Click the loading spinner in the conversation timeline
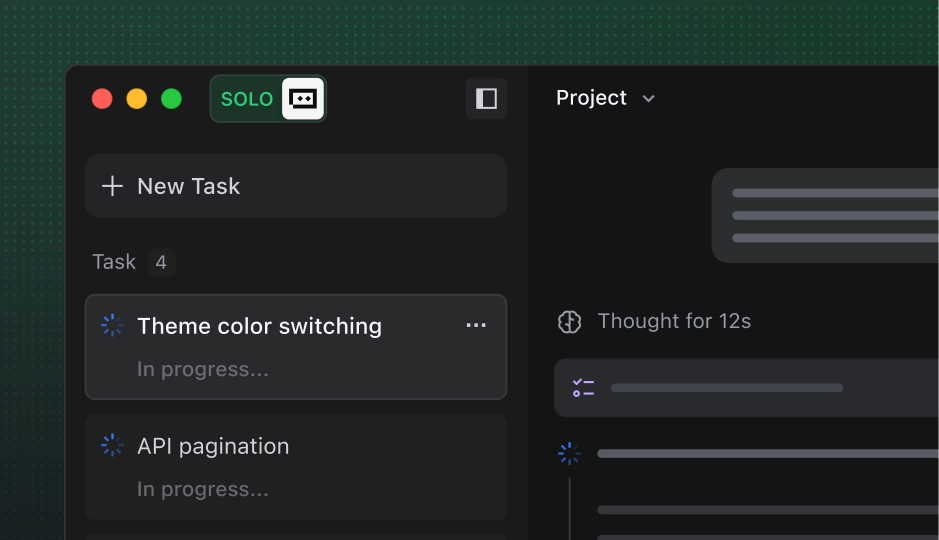This screenshot has width=939, height=540. (569, 454)
